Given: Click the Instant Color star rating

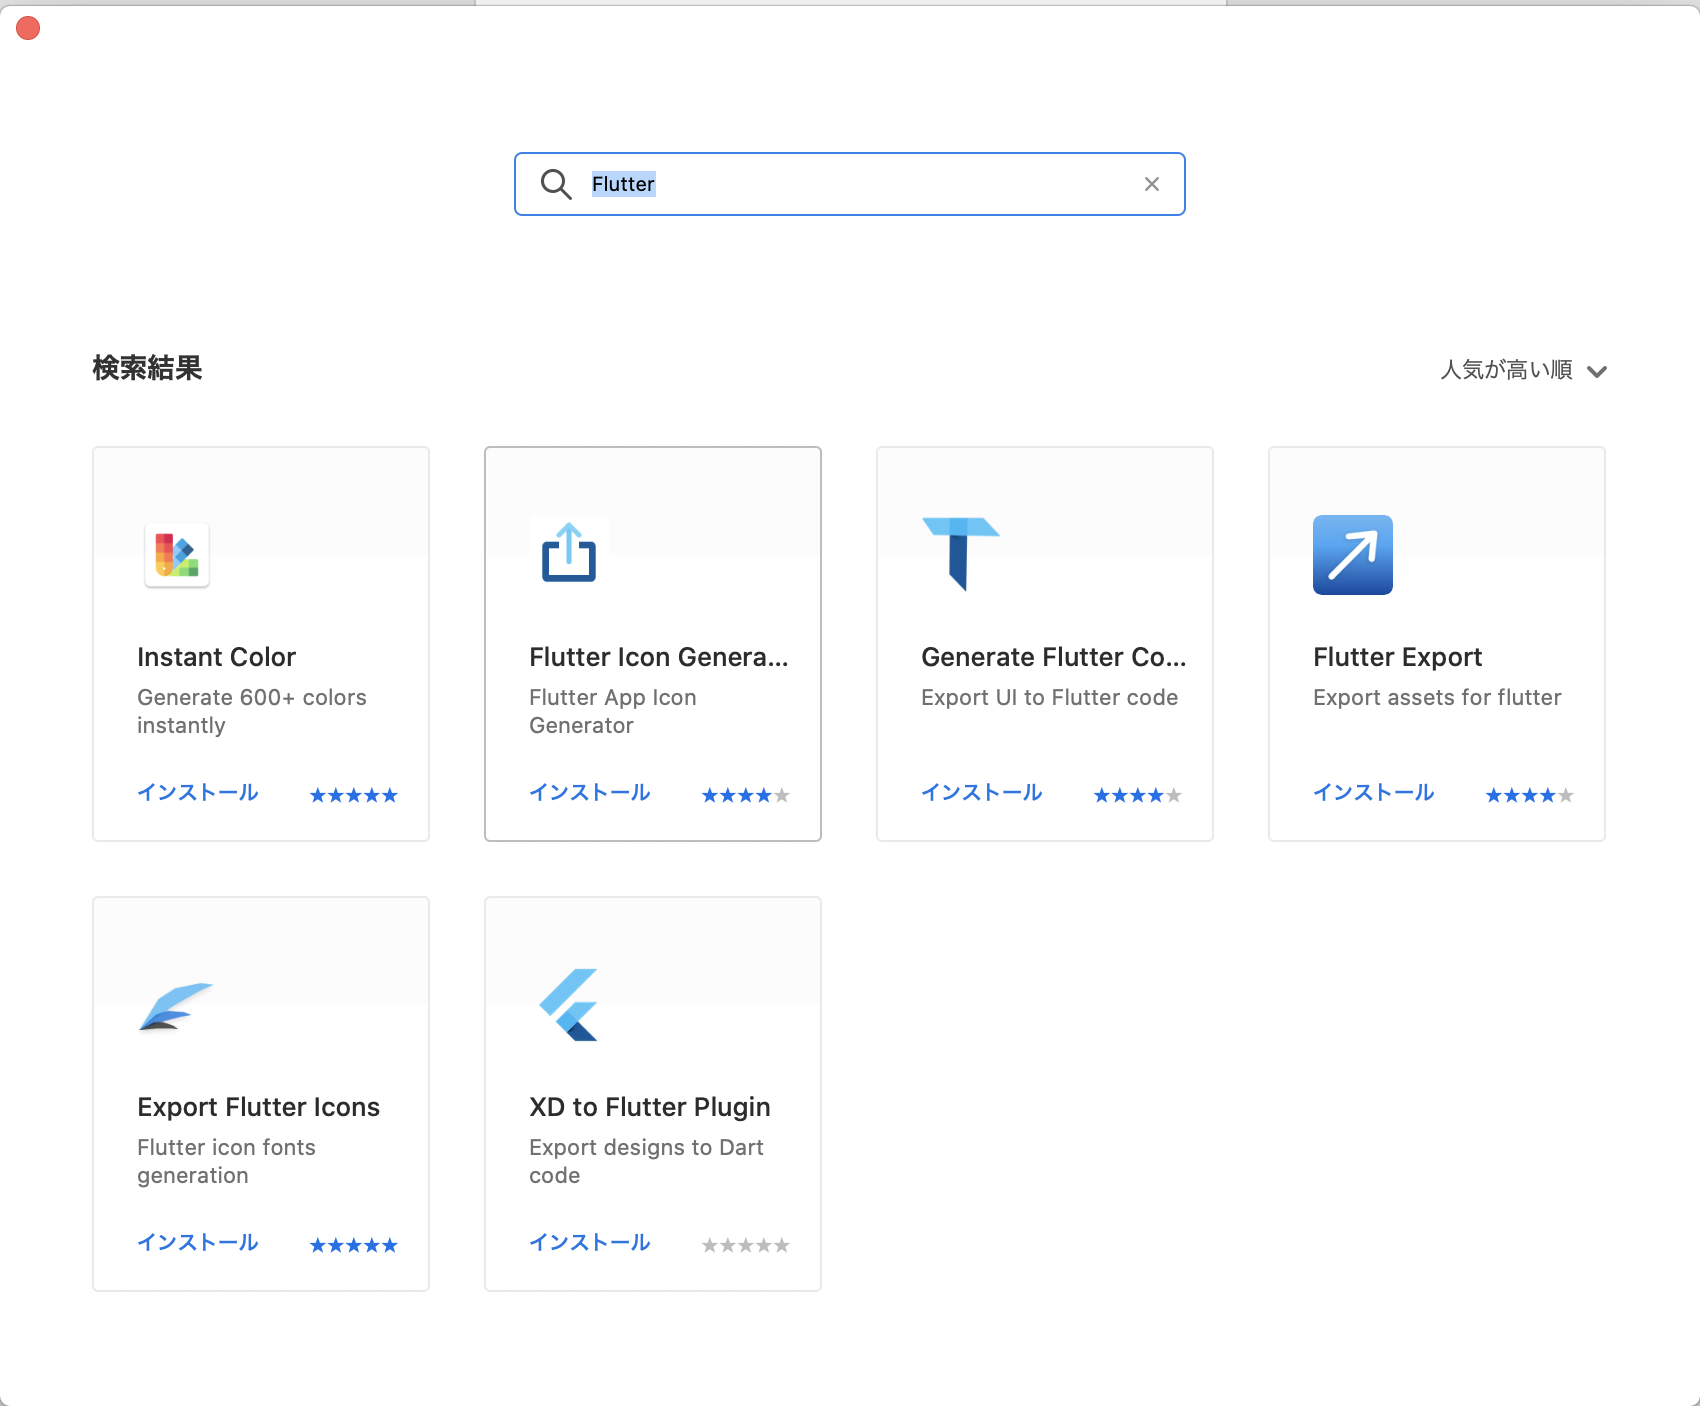Looking at the screenshot, I should coord(354,795).
